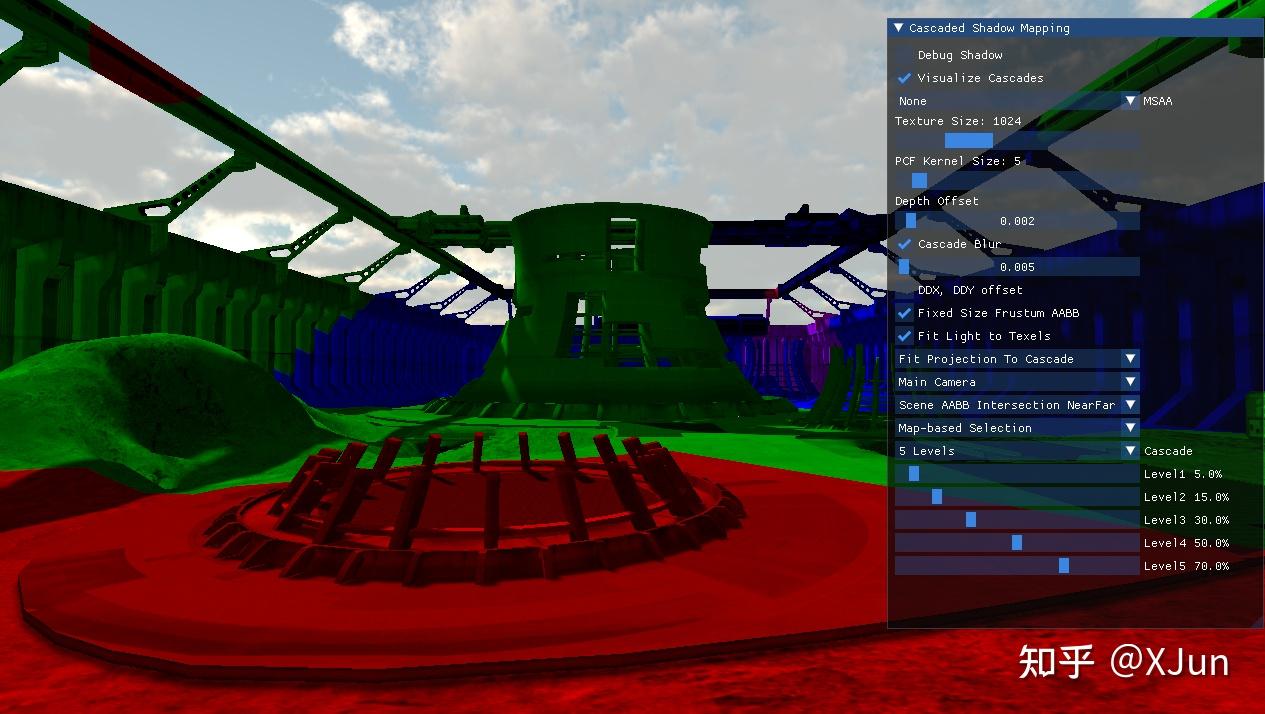Enable the DDX, DDY offset checkbox
The width and height of the screenshot is (1265, 714).
point(905,290)
